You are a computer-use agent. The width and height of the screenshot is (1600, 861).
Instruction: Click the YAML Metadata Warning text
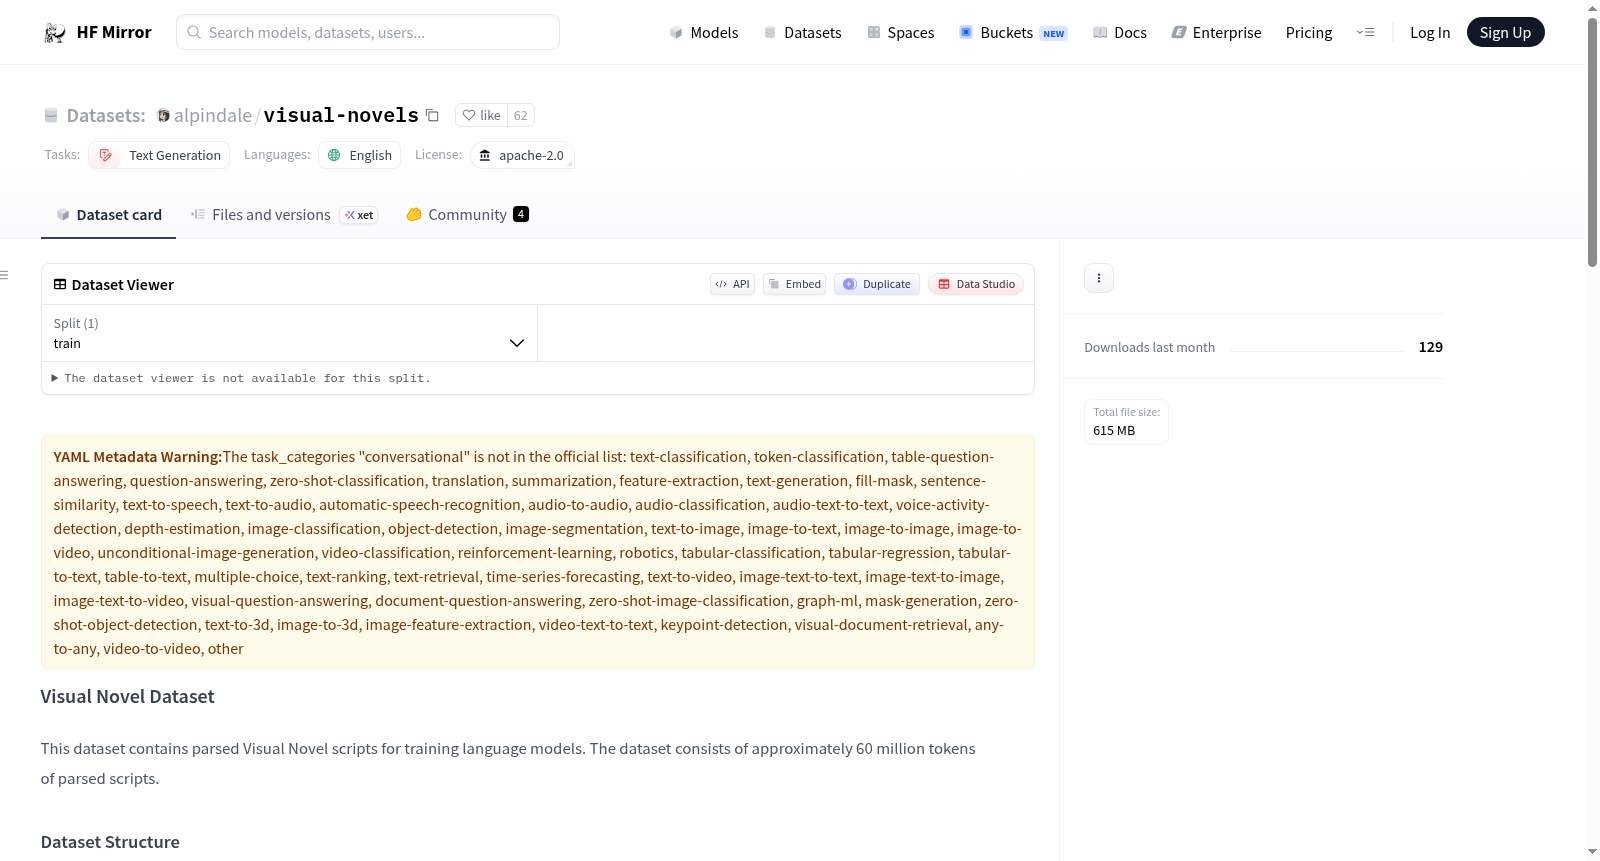(138, 457)
